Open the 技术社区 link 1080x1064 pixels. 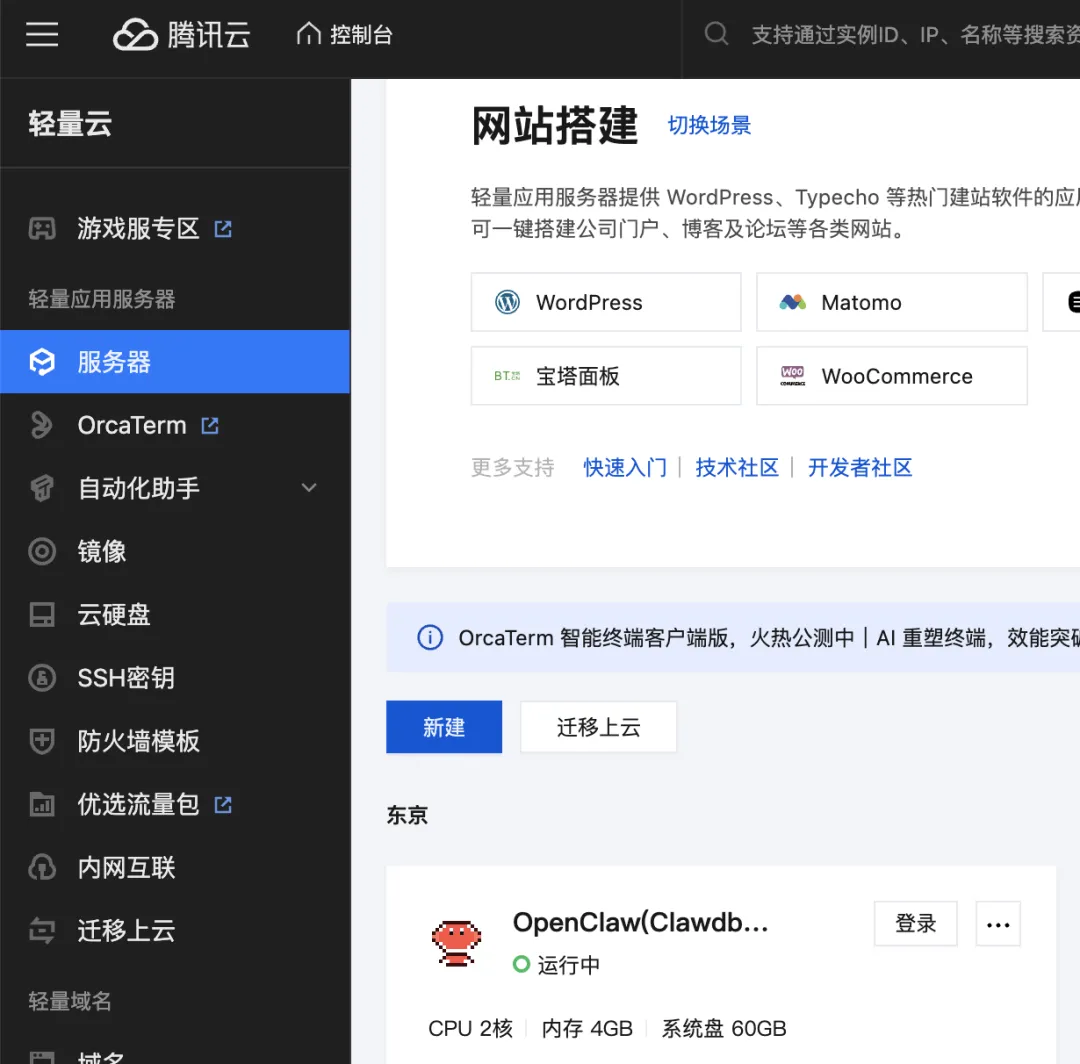(x=737, y=468)
